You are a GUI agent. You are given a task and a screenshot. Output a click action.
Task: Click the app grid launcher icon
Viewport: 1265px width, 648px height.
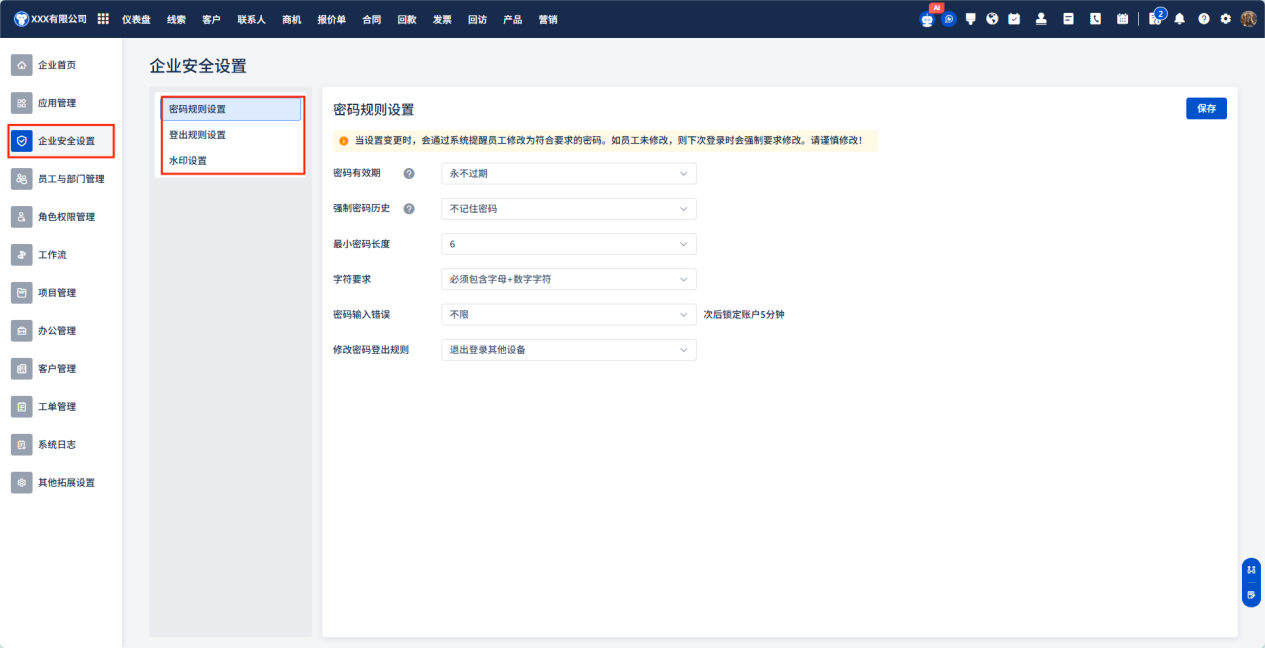[x=103, y=19]
